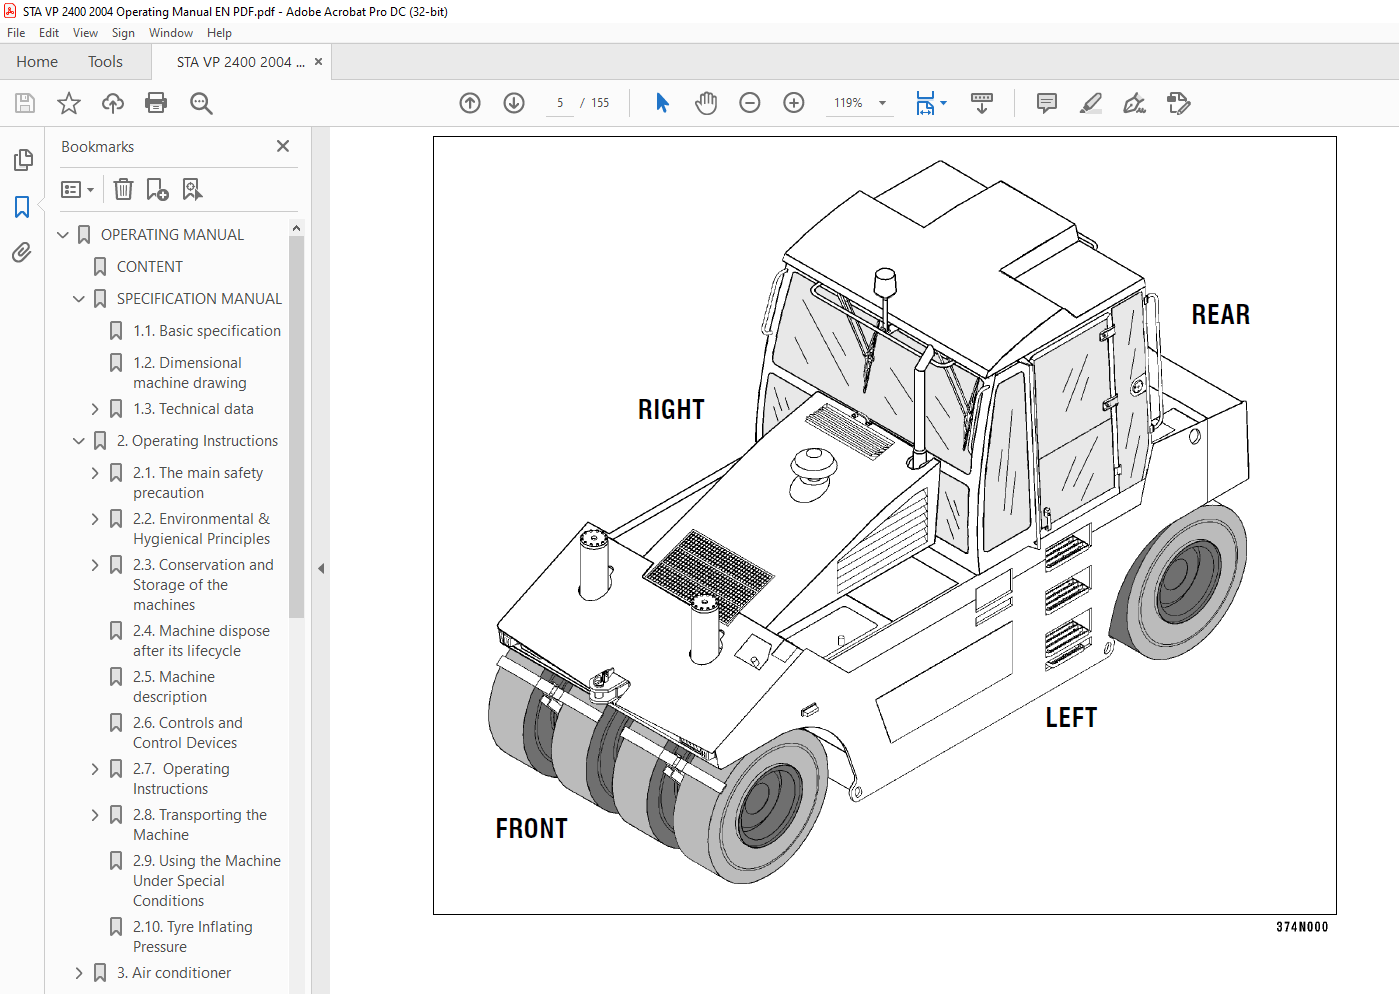
Task: Add document to starred with star icon
Action: coord(69,103)
